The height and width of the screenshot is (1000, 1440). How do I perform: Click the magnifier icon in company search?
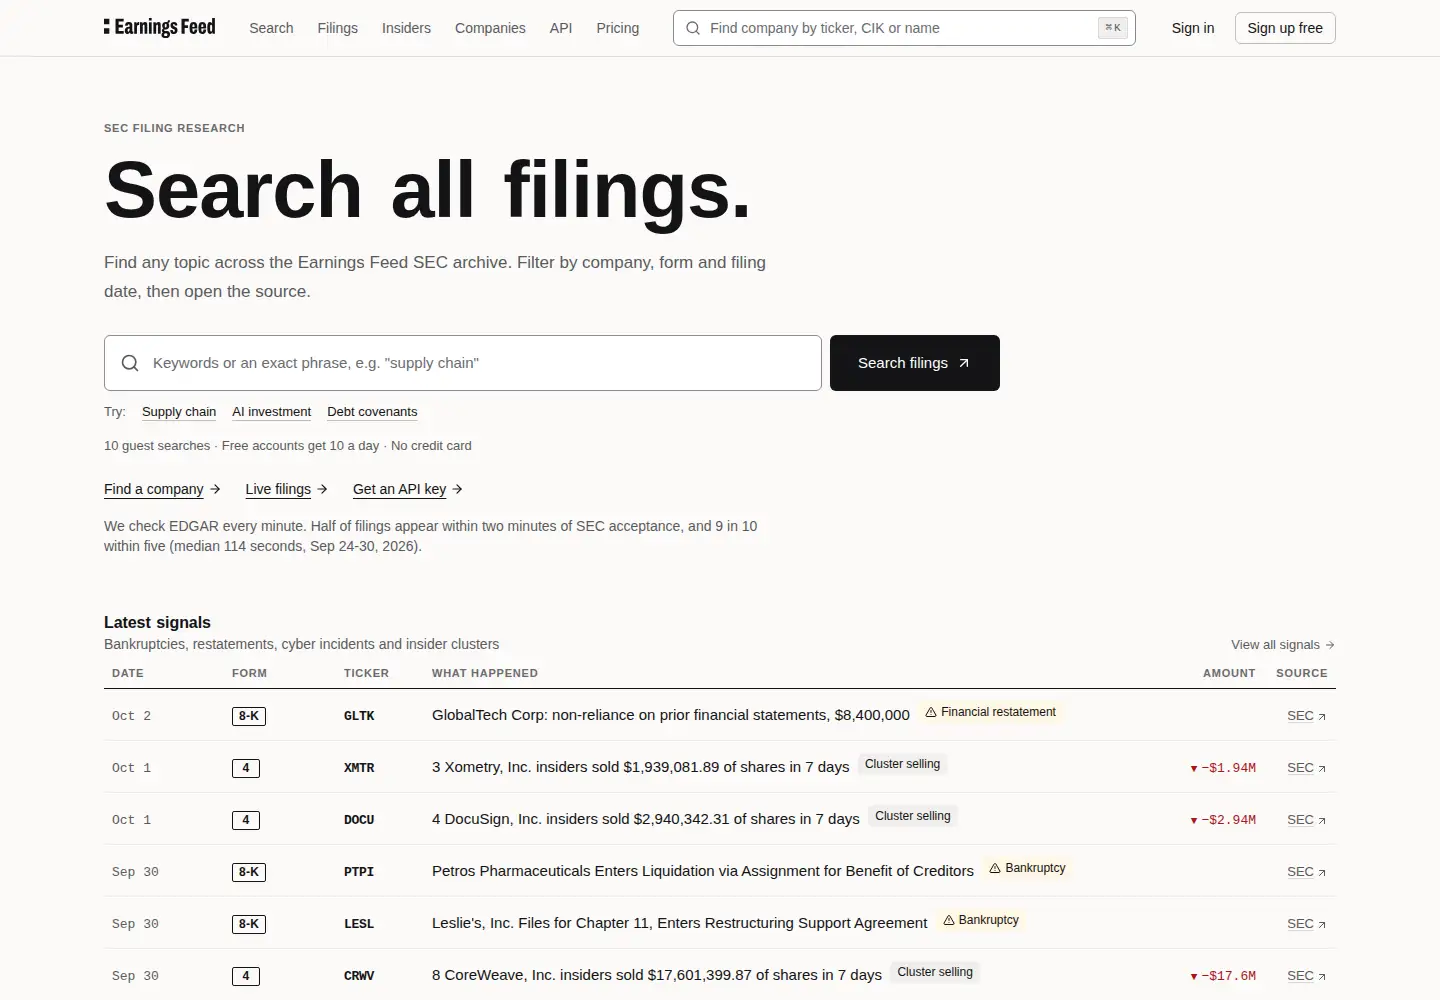pyautogui.click(x=693, y=28)
